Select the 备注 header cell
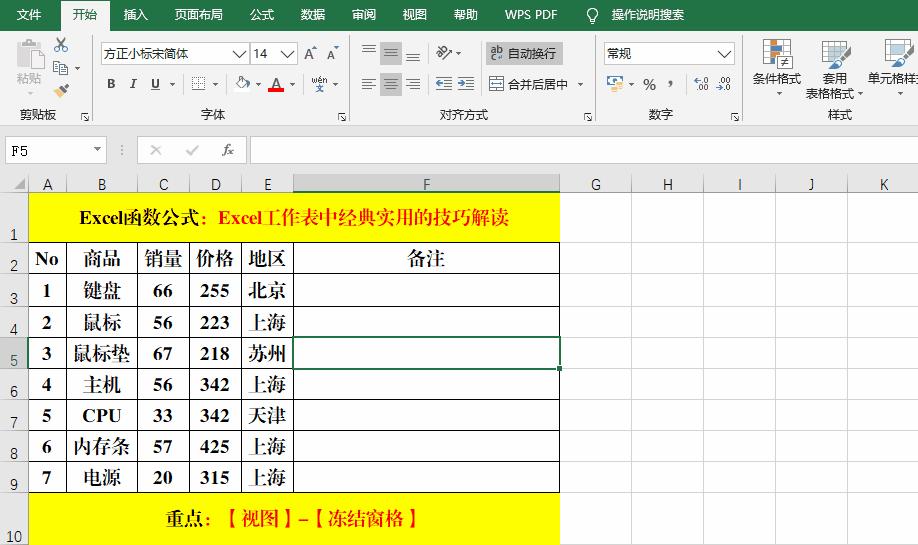The width and height of the screenshot is (918, 545). click(x=426, y=258)
